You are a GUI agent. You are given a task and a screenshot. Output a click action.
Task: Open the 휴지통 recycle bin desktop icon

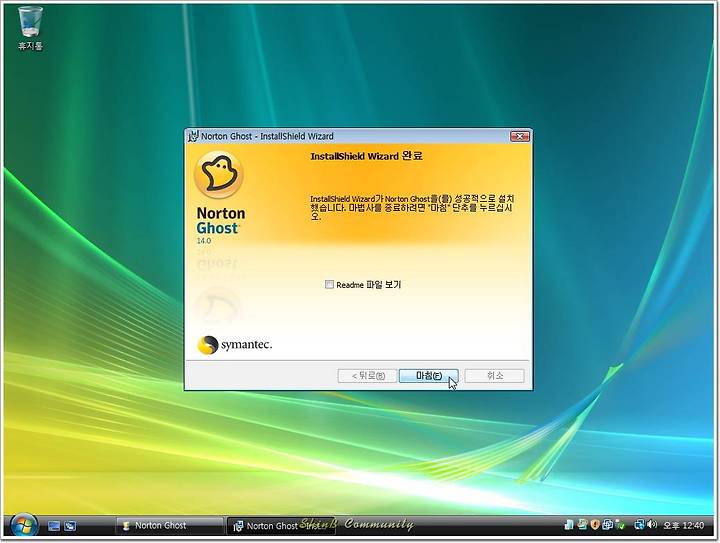[30, 28]
